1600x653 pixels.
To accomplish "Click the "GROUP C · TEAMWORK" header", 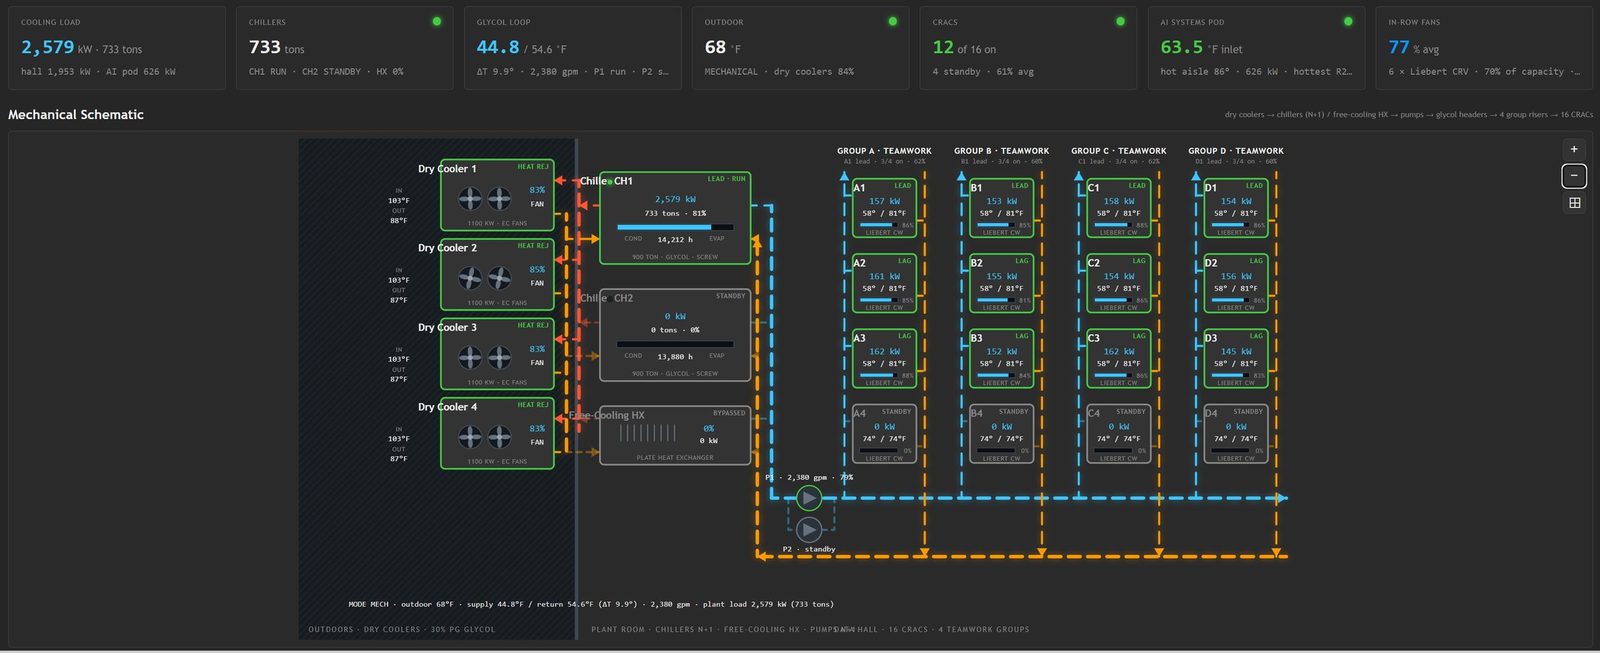I will tap(1118, 151).
